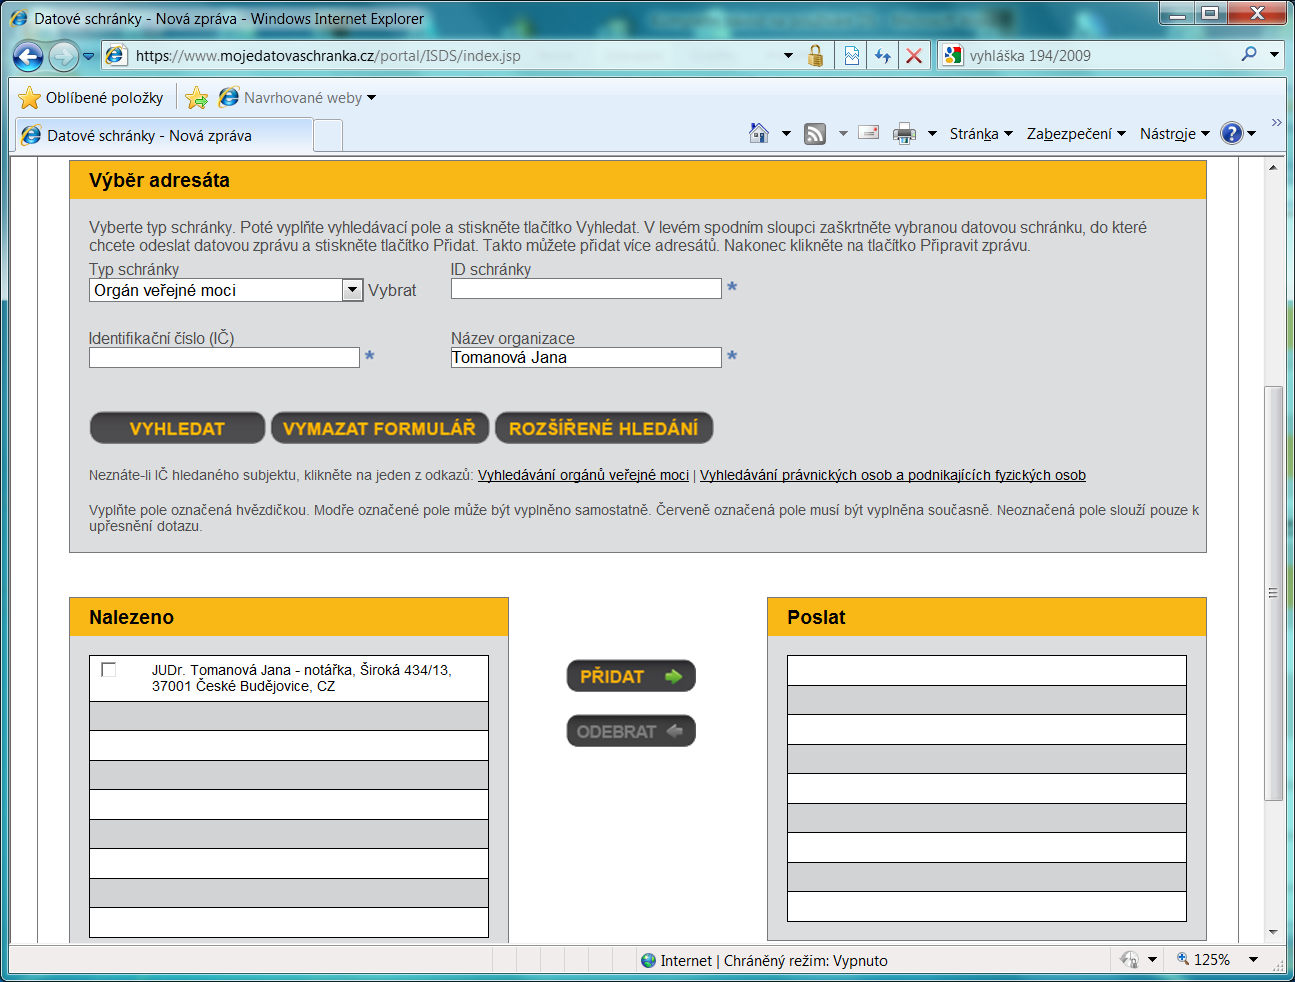Open the address bar history dropdown
The image size is (1295, 982).
point(788,56)
